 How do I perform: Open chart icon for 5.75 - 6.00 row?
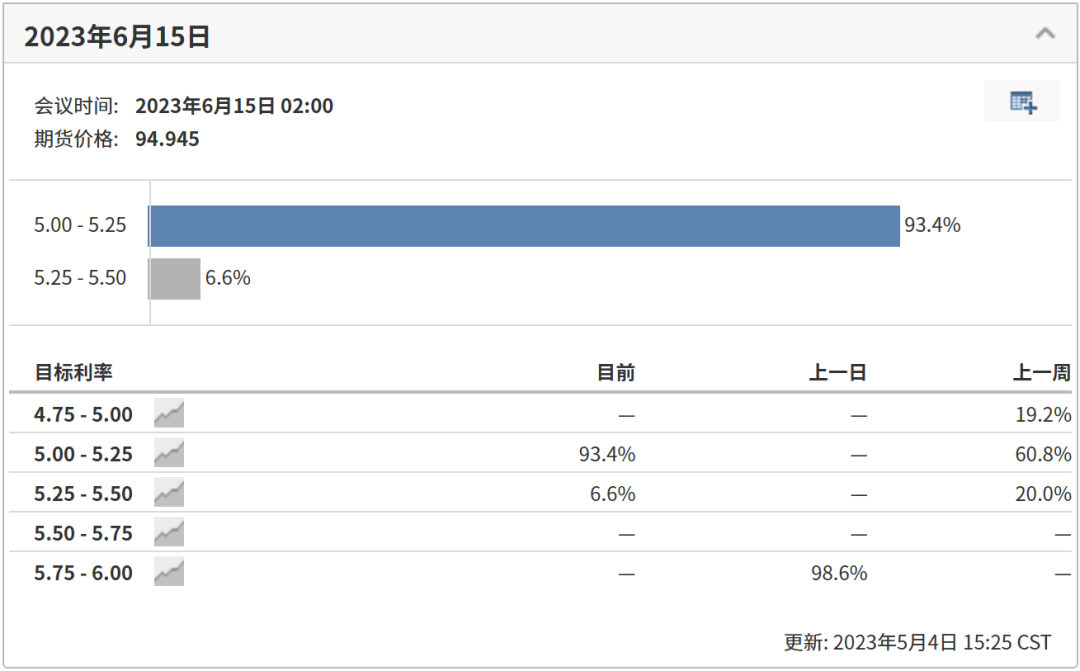click(169, 573)
